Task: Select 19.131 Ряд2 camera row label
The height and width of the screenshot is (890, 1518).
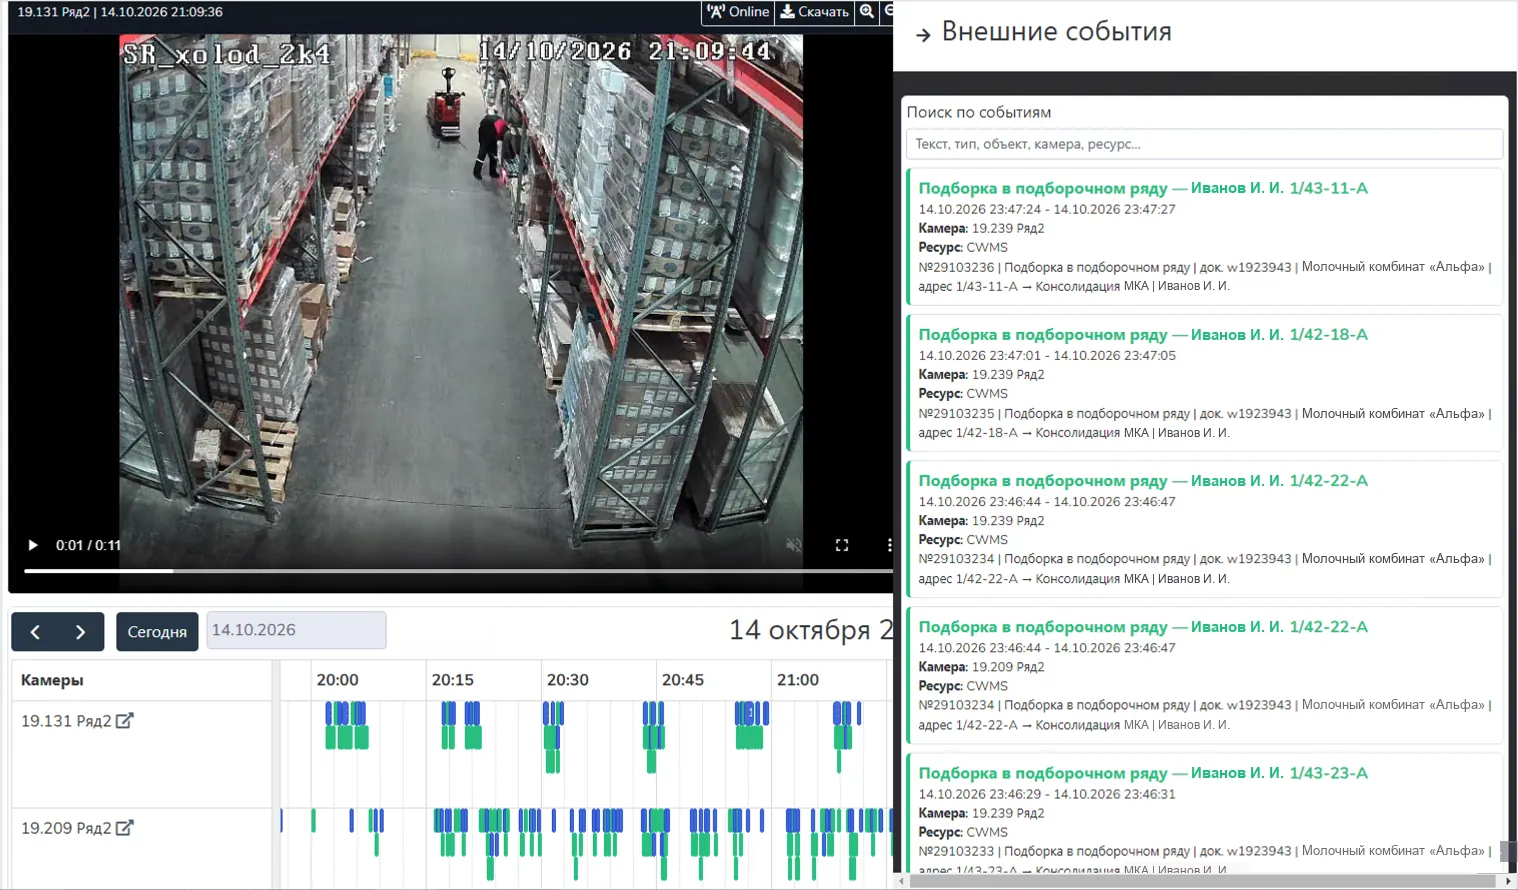Action: coord(66,721)
